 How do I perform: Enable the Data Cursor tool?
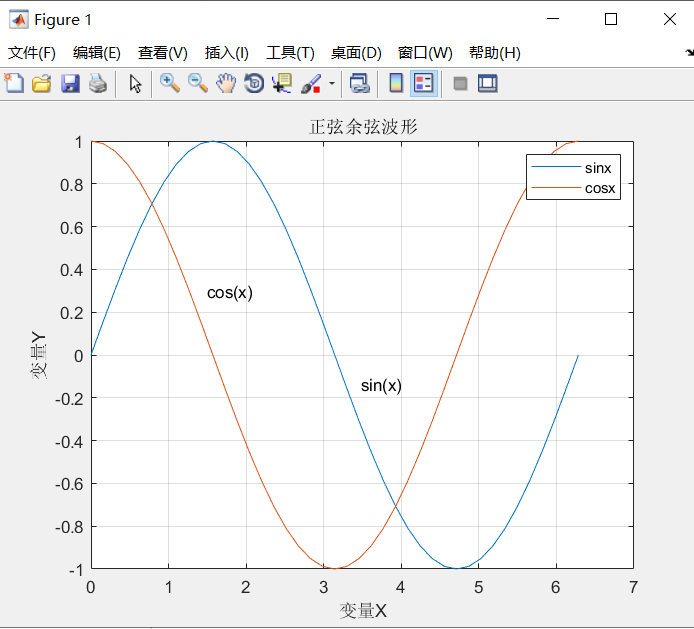coord(282,83)
